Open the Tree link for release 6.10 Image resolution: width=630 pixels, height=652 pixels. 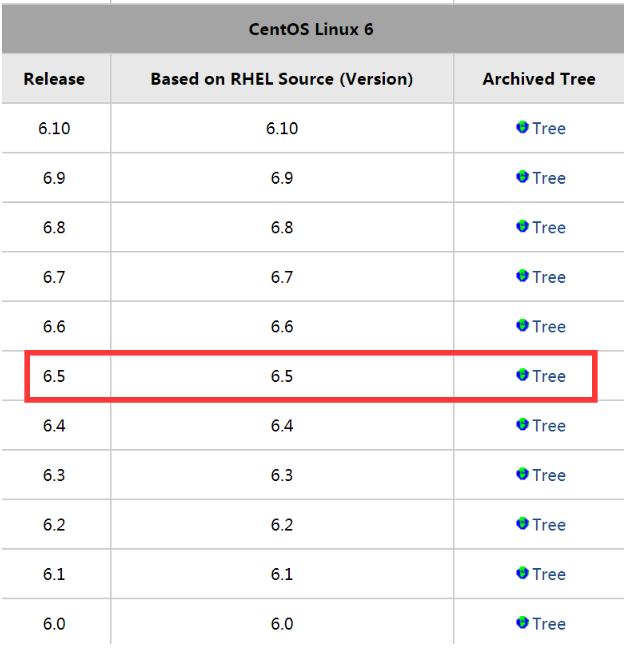pos(549,128)
